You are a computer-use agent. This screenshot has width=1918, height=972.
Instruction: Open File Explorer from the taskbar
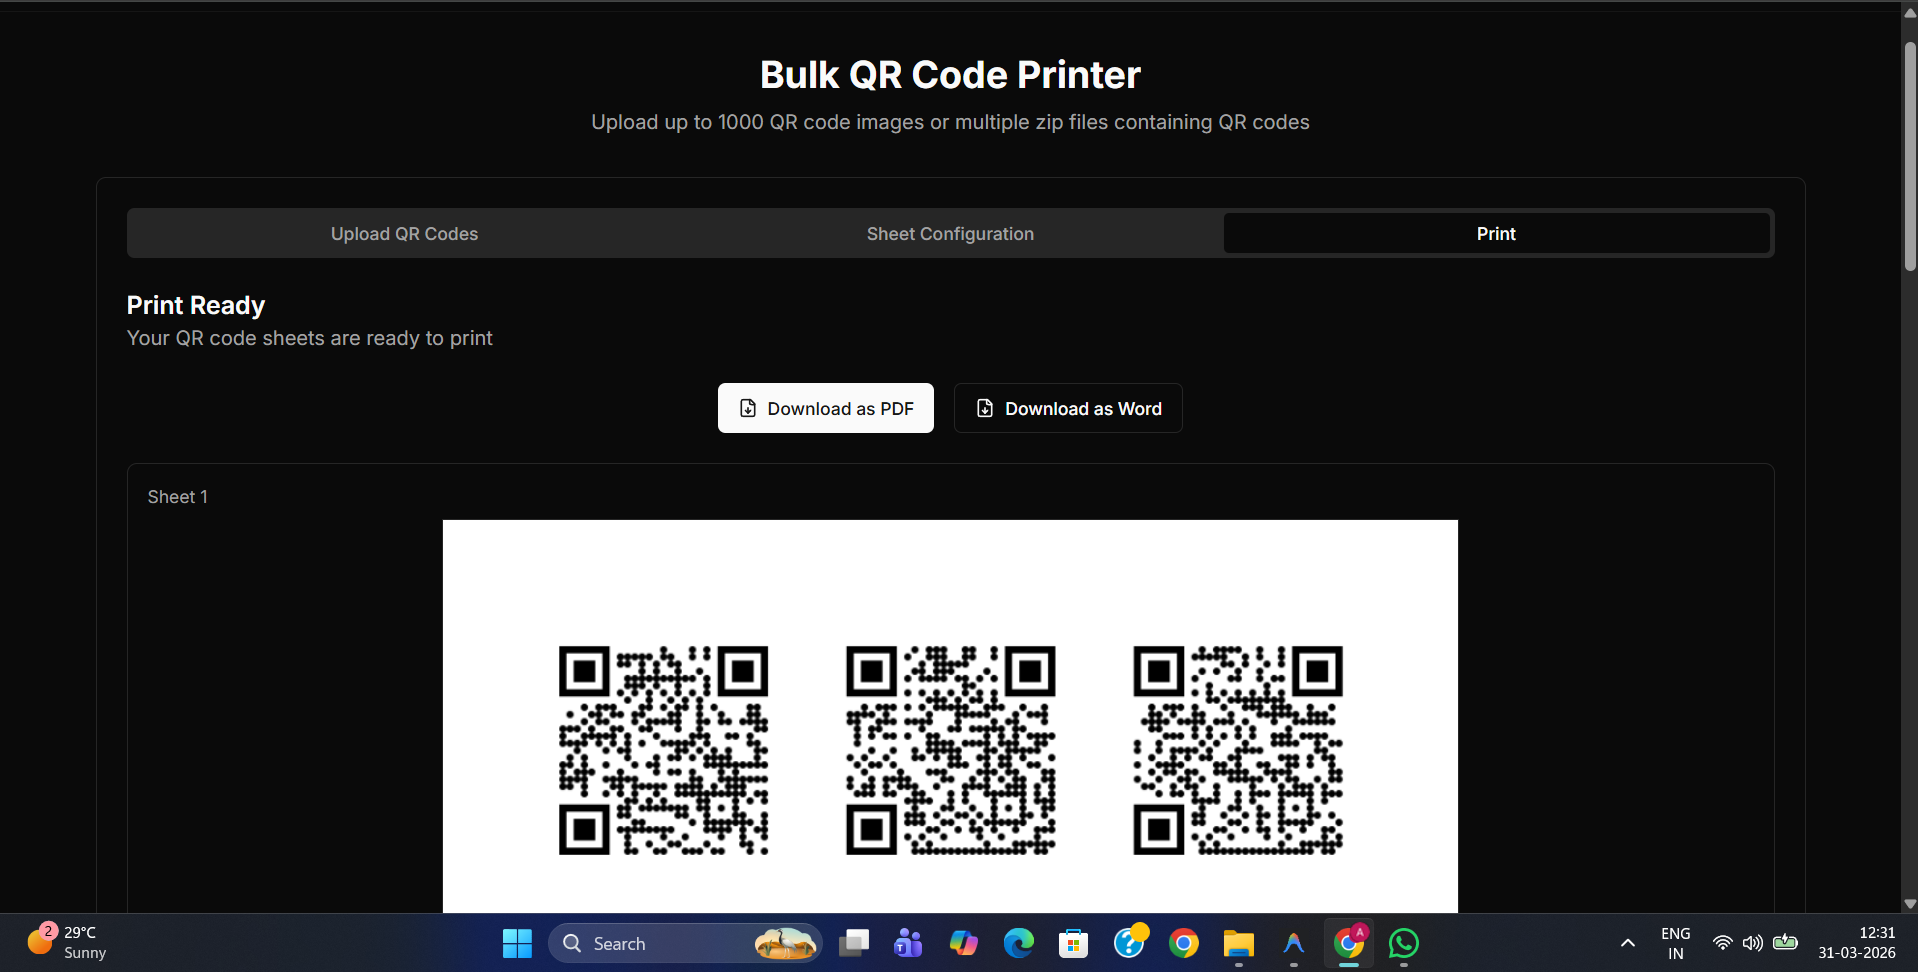tap(1239, 943)
